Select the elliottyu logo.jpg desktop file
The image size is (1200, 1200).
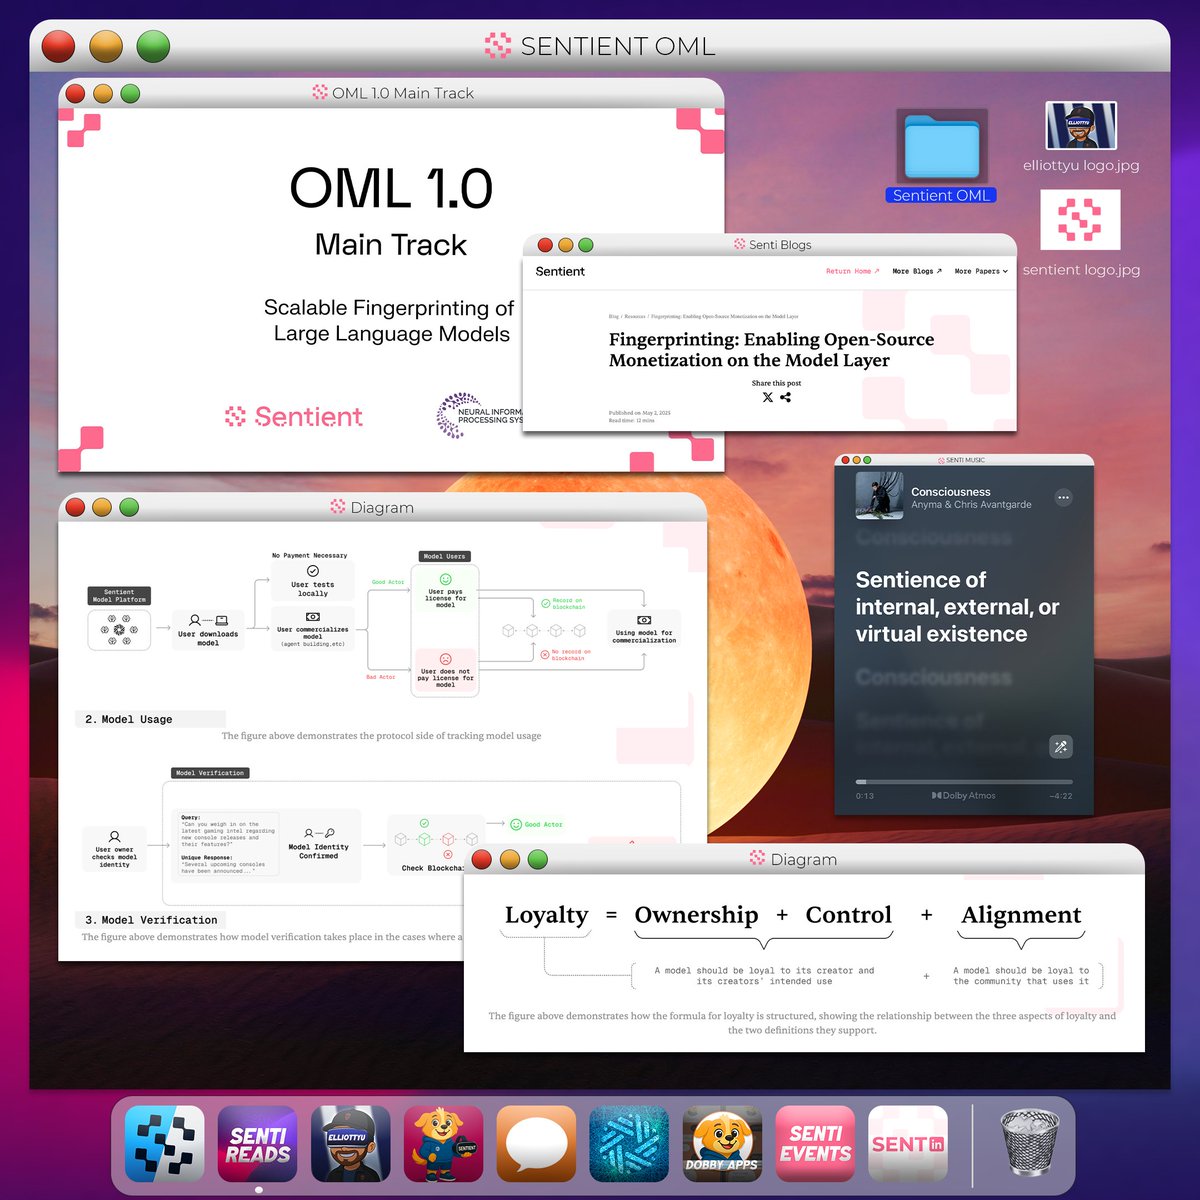coord(1081,137)
